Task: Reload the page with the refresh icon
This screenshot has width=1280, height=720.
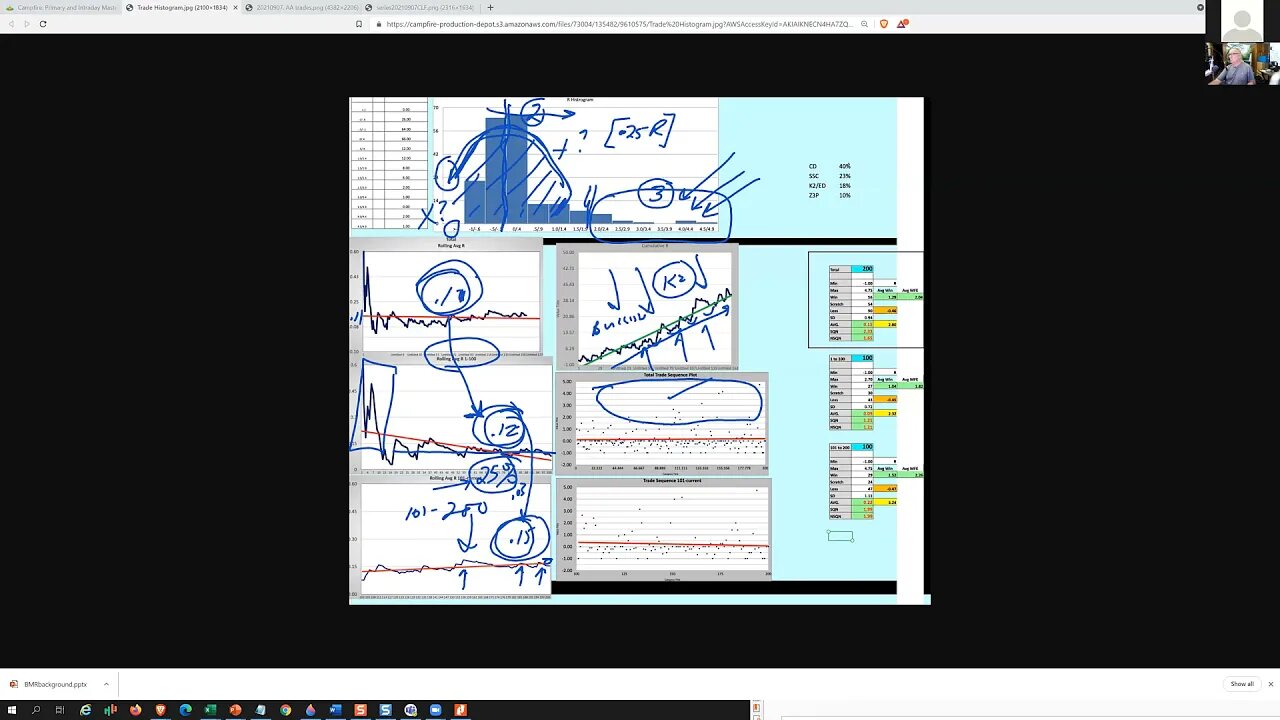Action: [x=43, y=23]
